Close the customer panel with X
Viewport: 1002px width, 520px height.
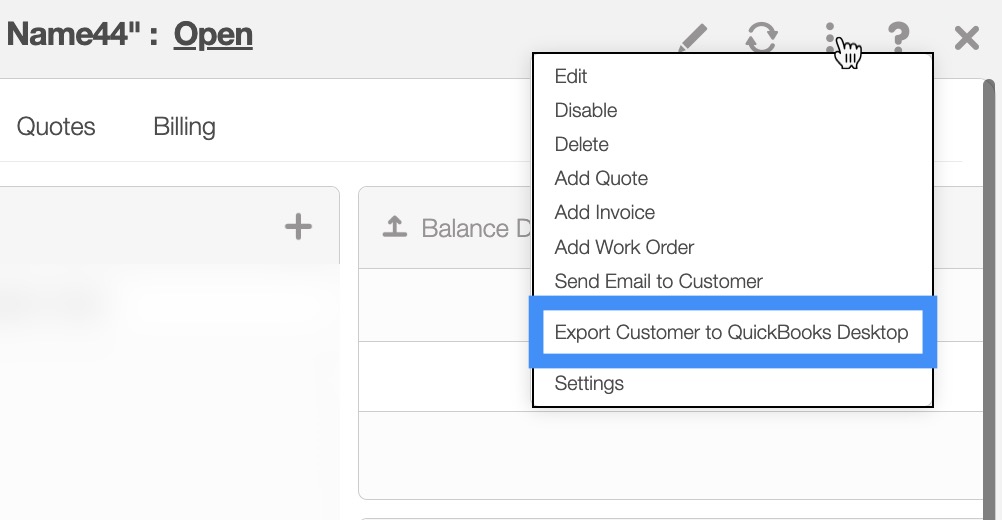(966, 39)
